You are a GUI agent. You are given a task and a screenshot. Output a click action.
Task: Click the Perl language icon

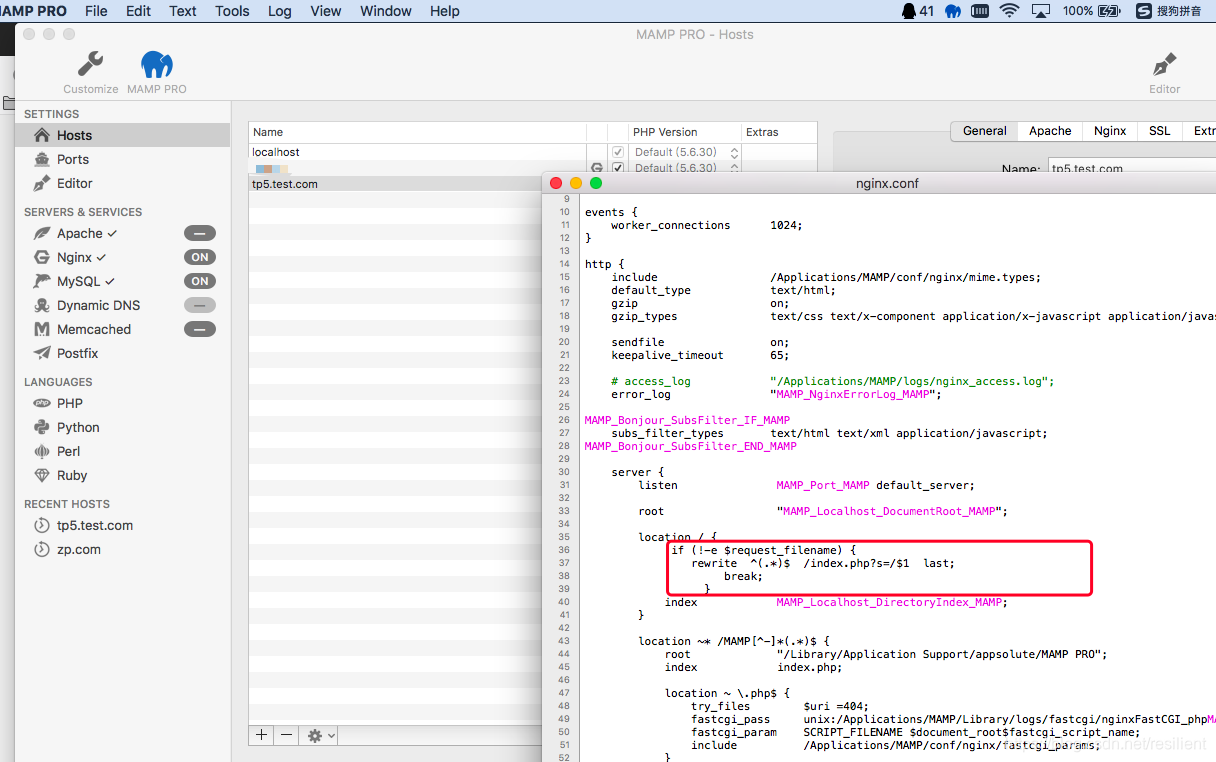click(x=42, y=451)
